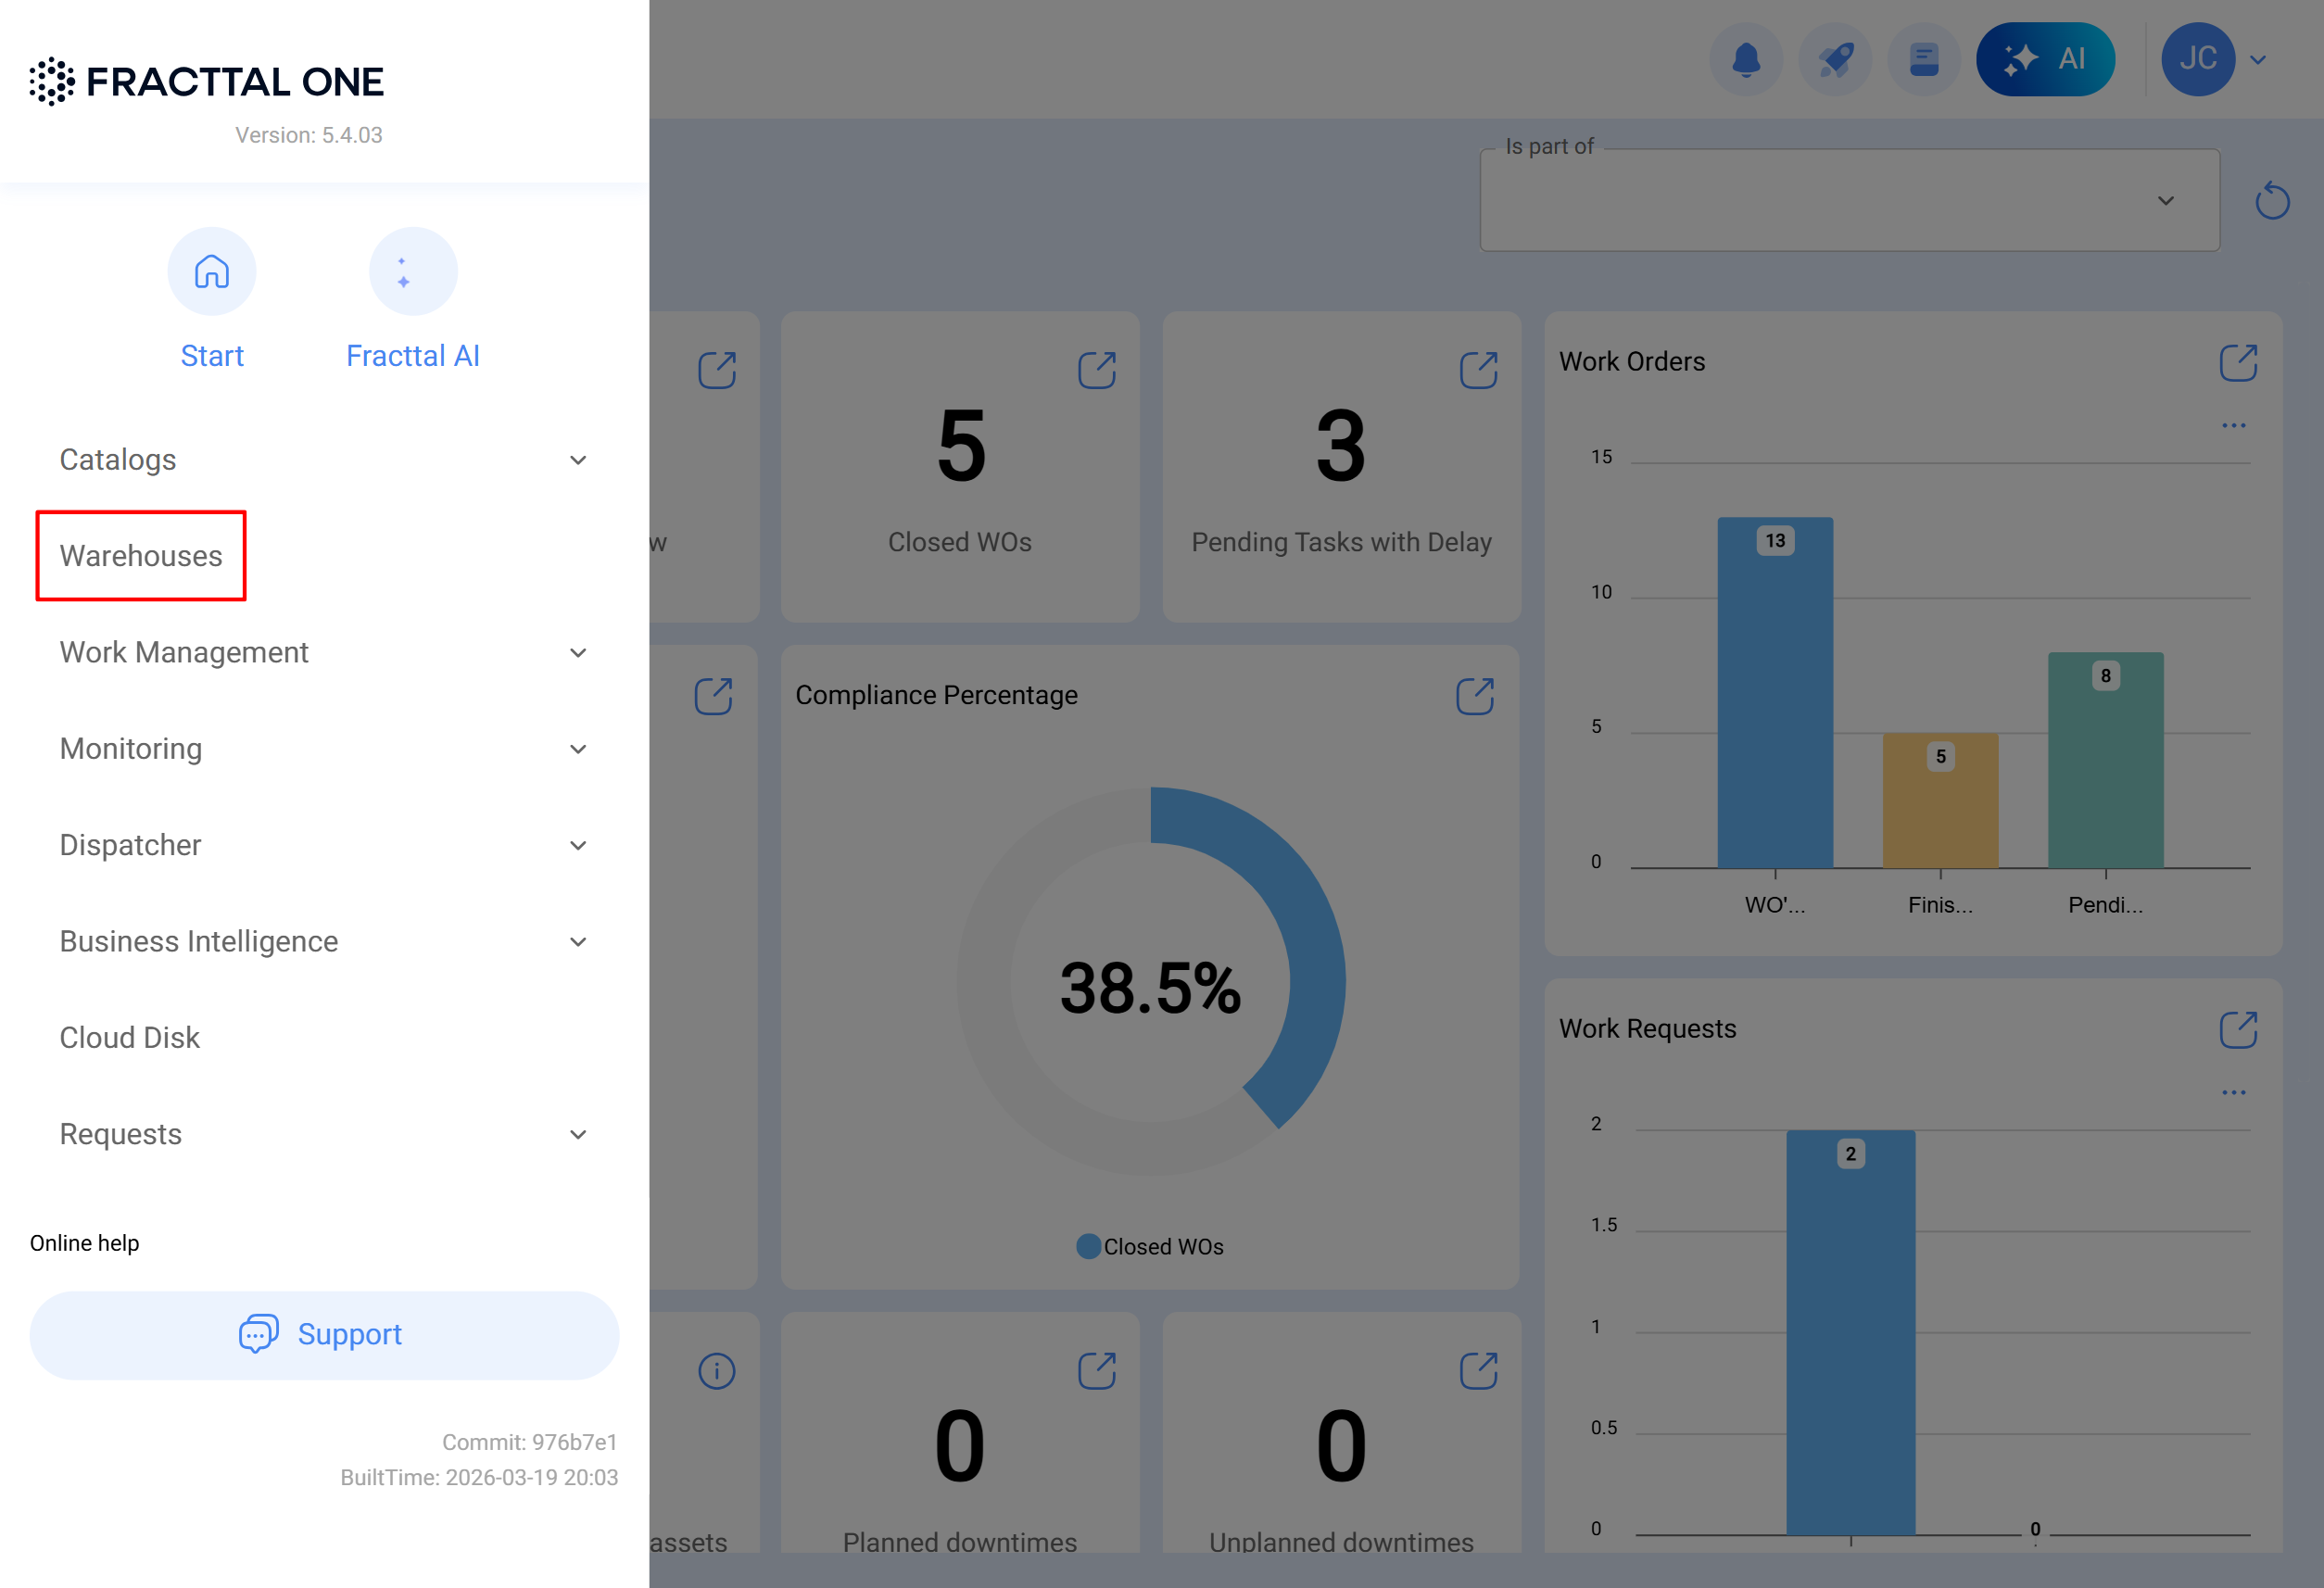Open Fracttal AI sparkle icon

click(x=413, y=271)
